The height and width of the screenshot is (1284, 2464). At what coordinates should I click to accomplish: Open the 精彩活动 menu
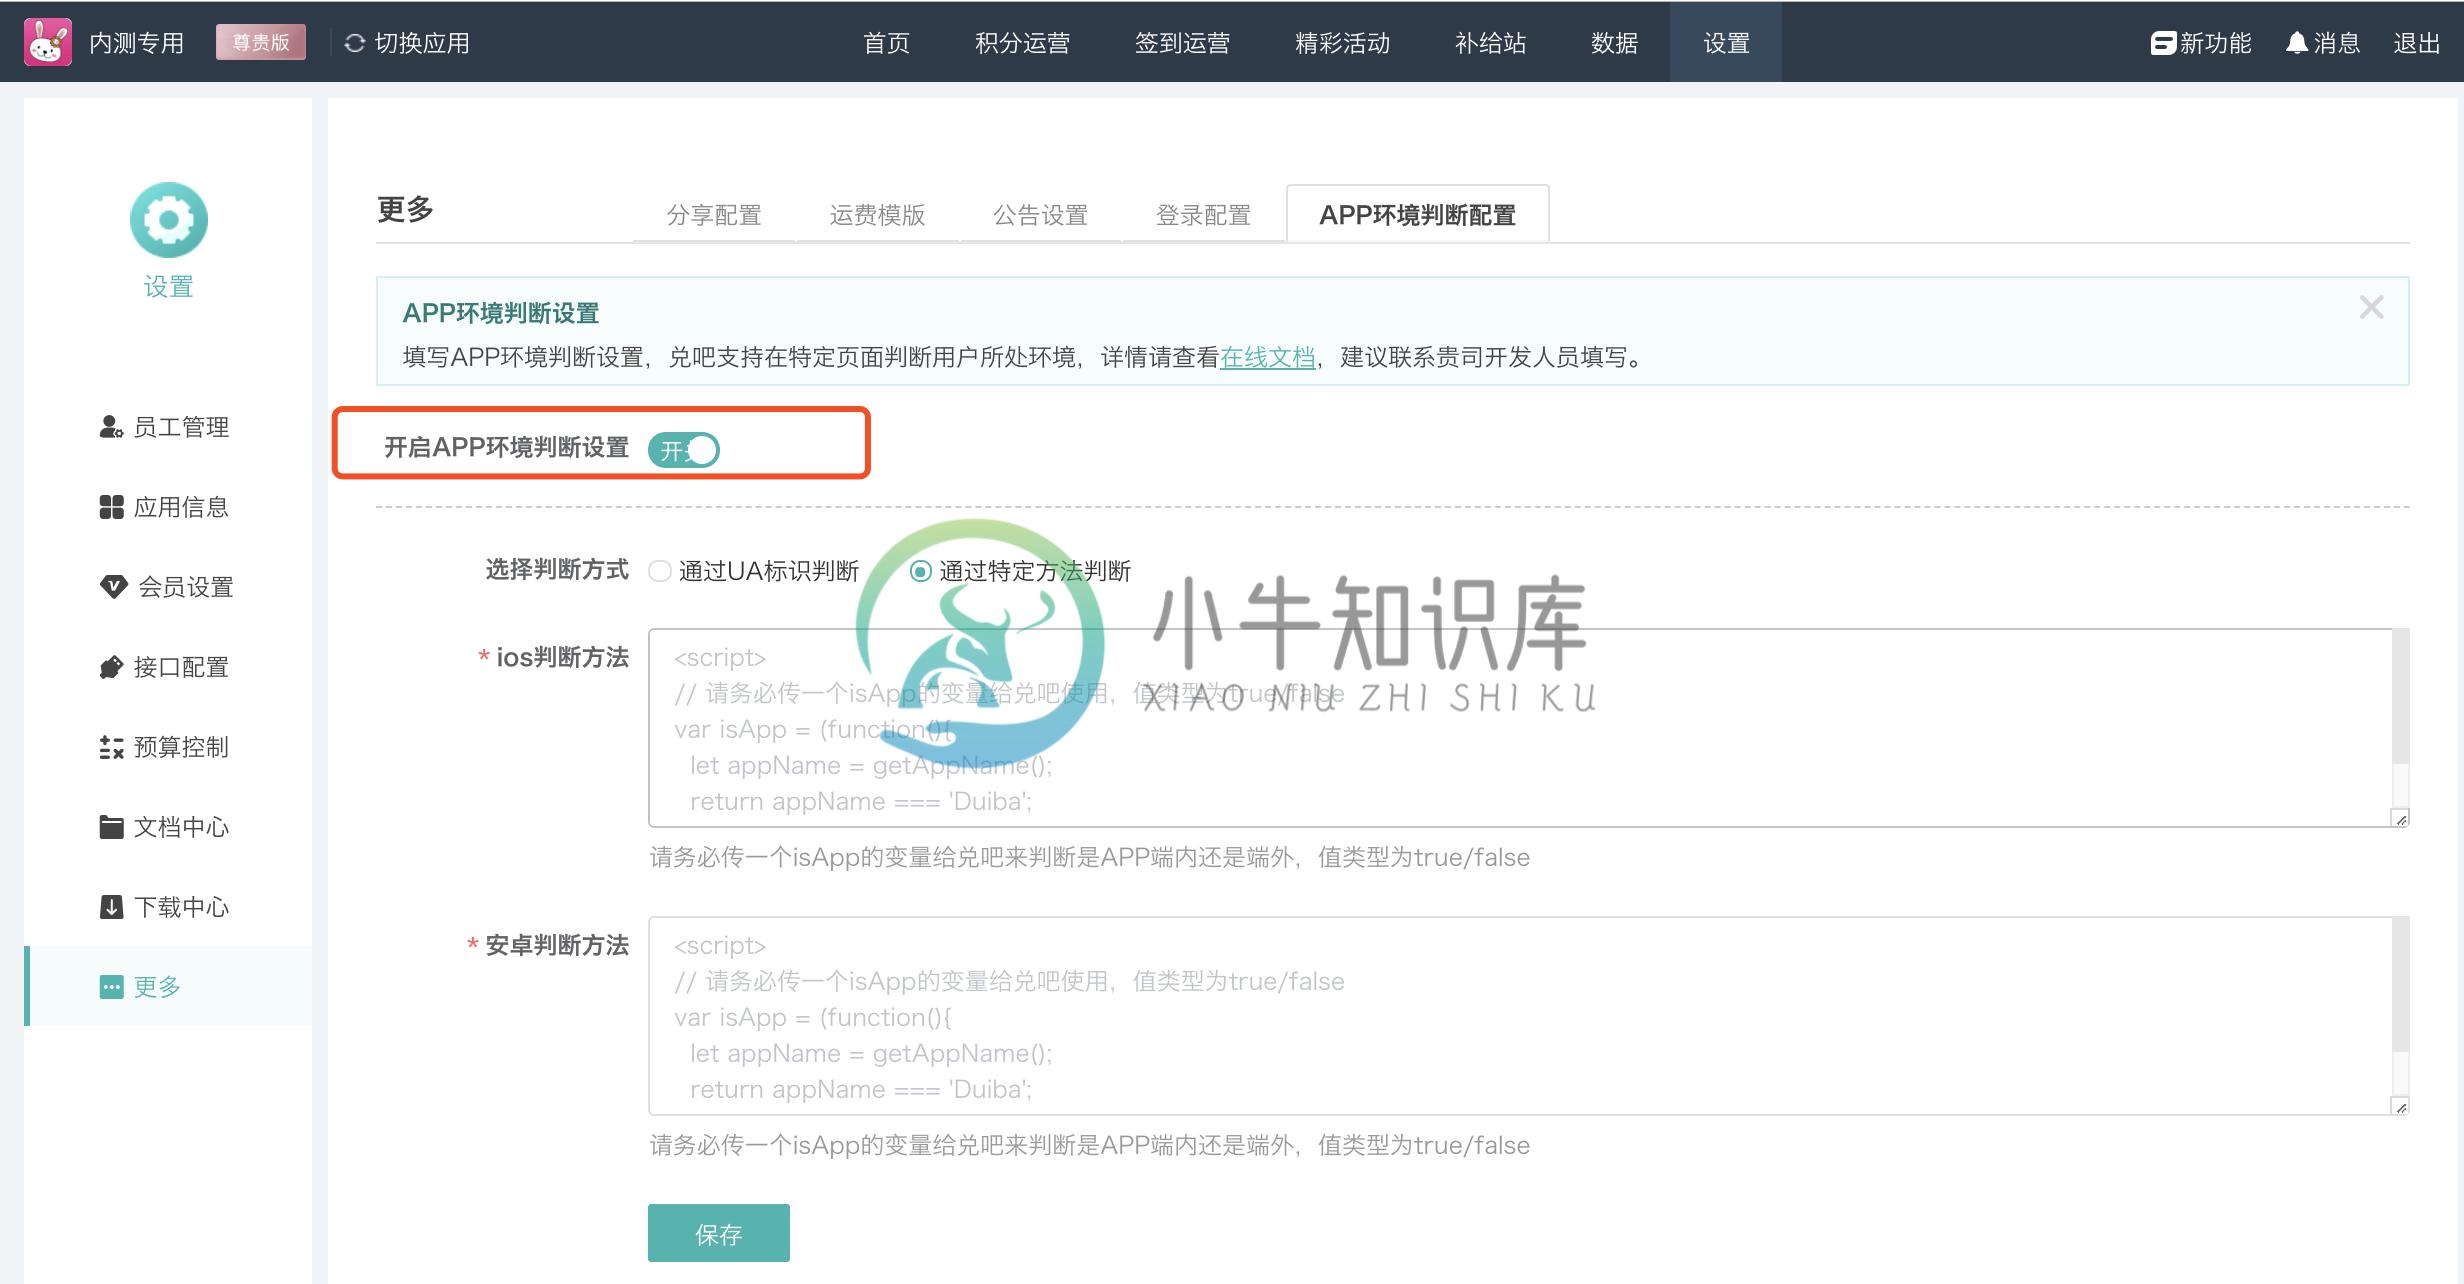click(1343, 43)
